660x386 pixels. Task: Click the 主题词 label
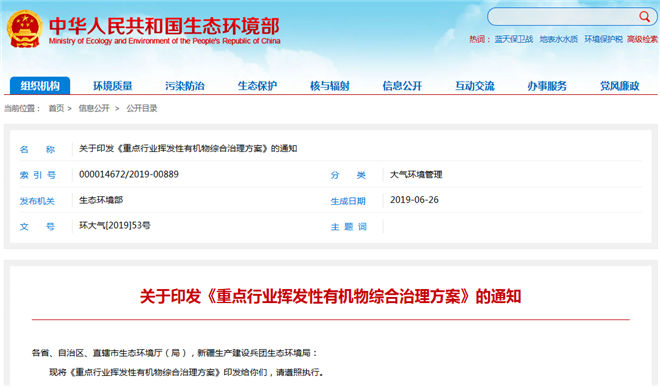coord(349,227)
